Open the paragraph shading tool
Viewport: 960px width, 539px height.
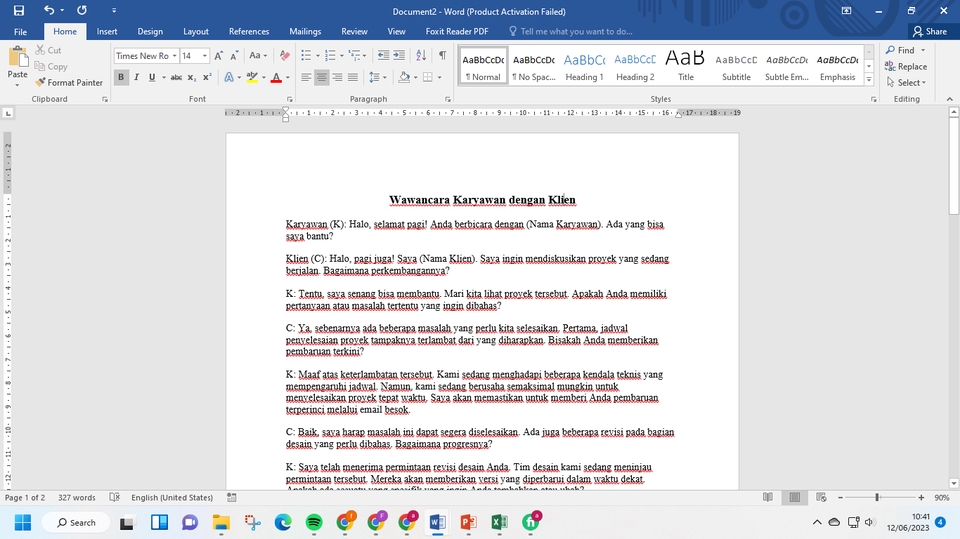[403, 77]
